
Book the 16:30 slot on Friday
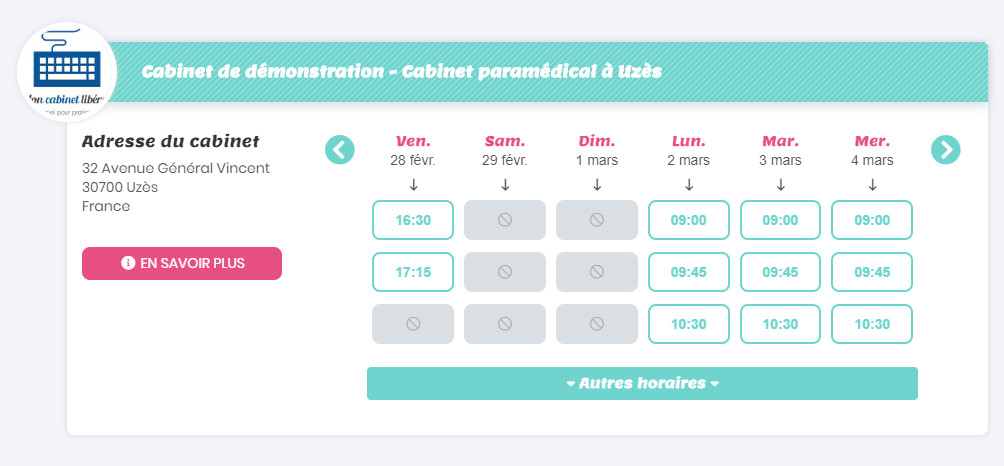[413, 220]
